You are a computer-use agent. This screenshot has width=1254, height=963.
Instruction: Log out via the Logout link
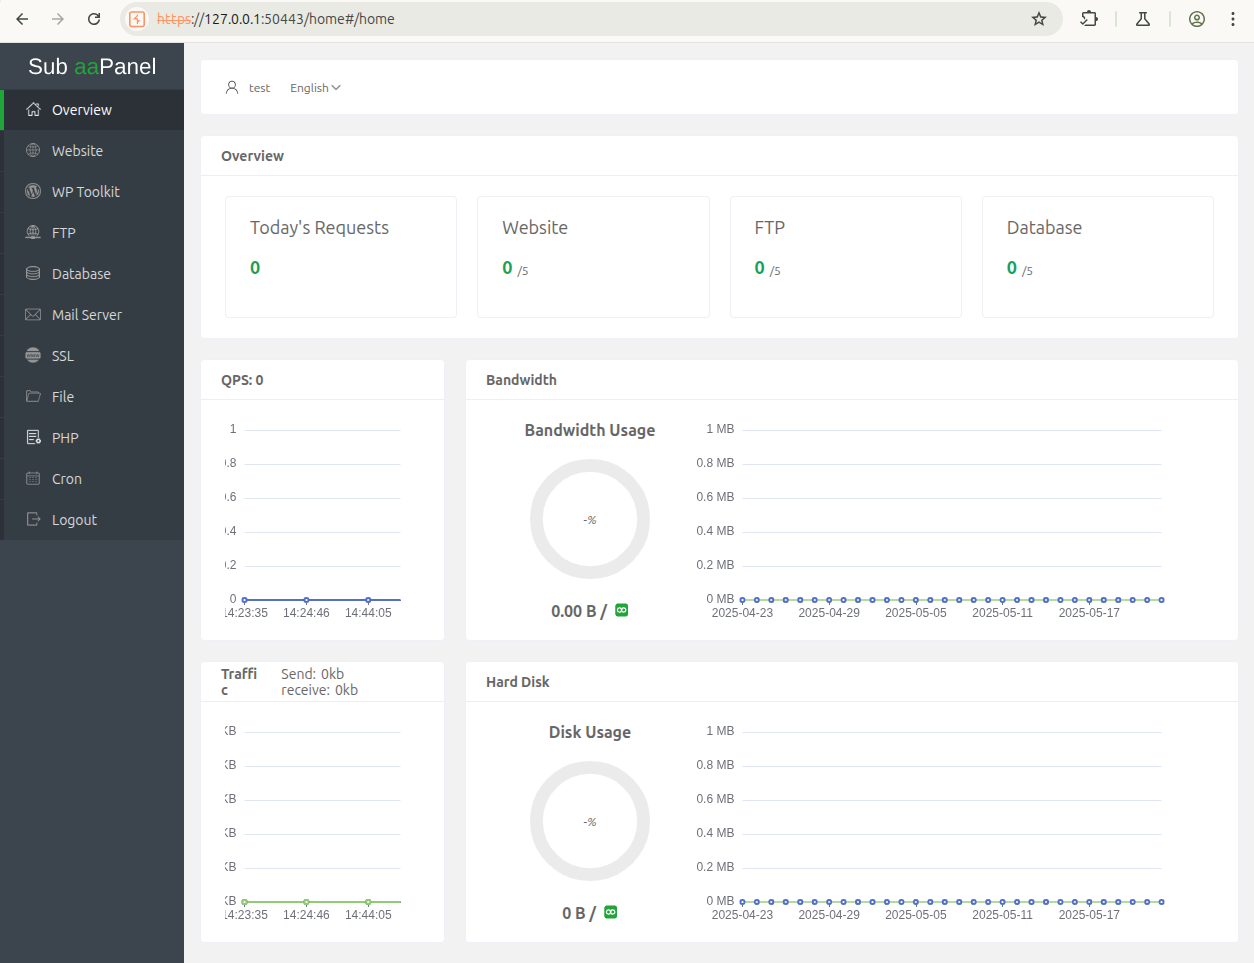click(x=74, y=520)
